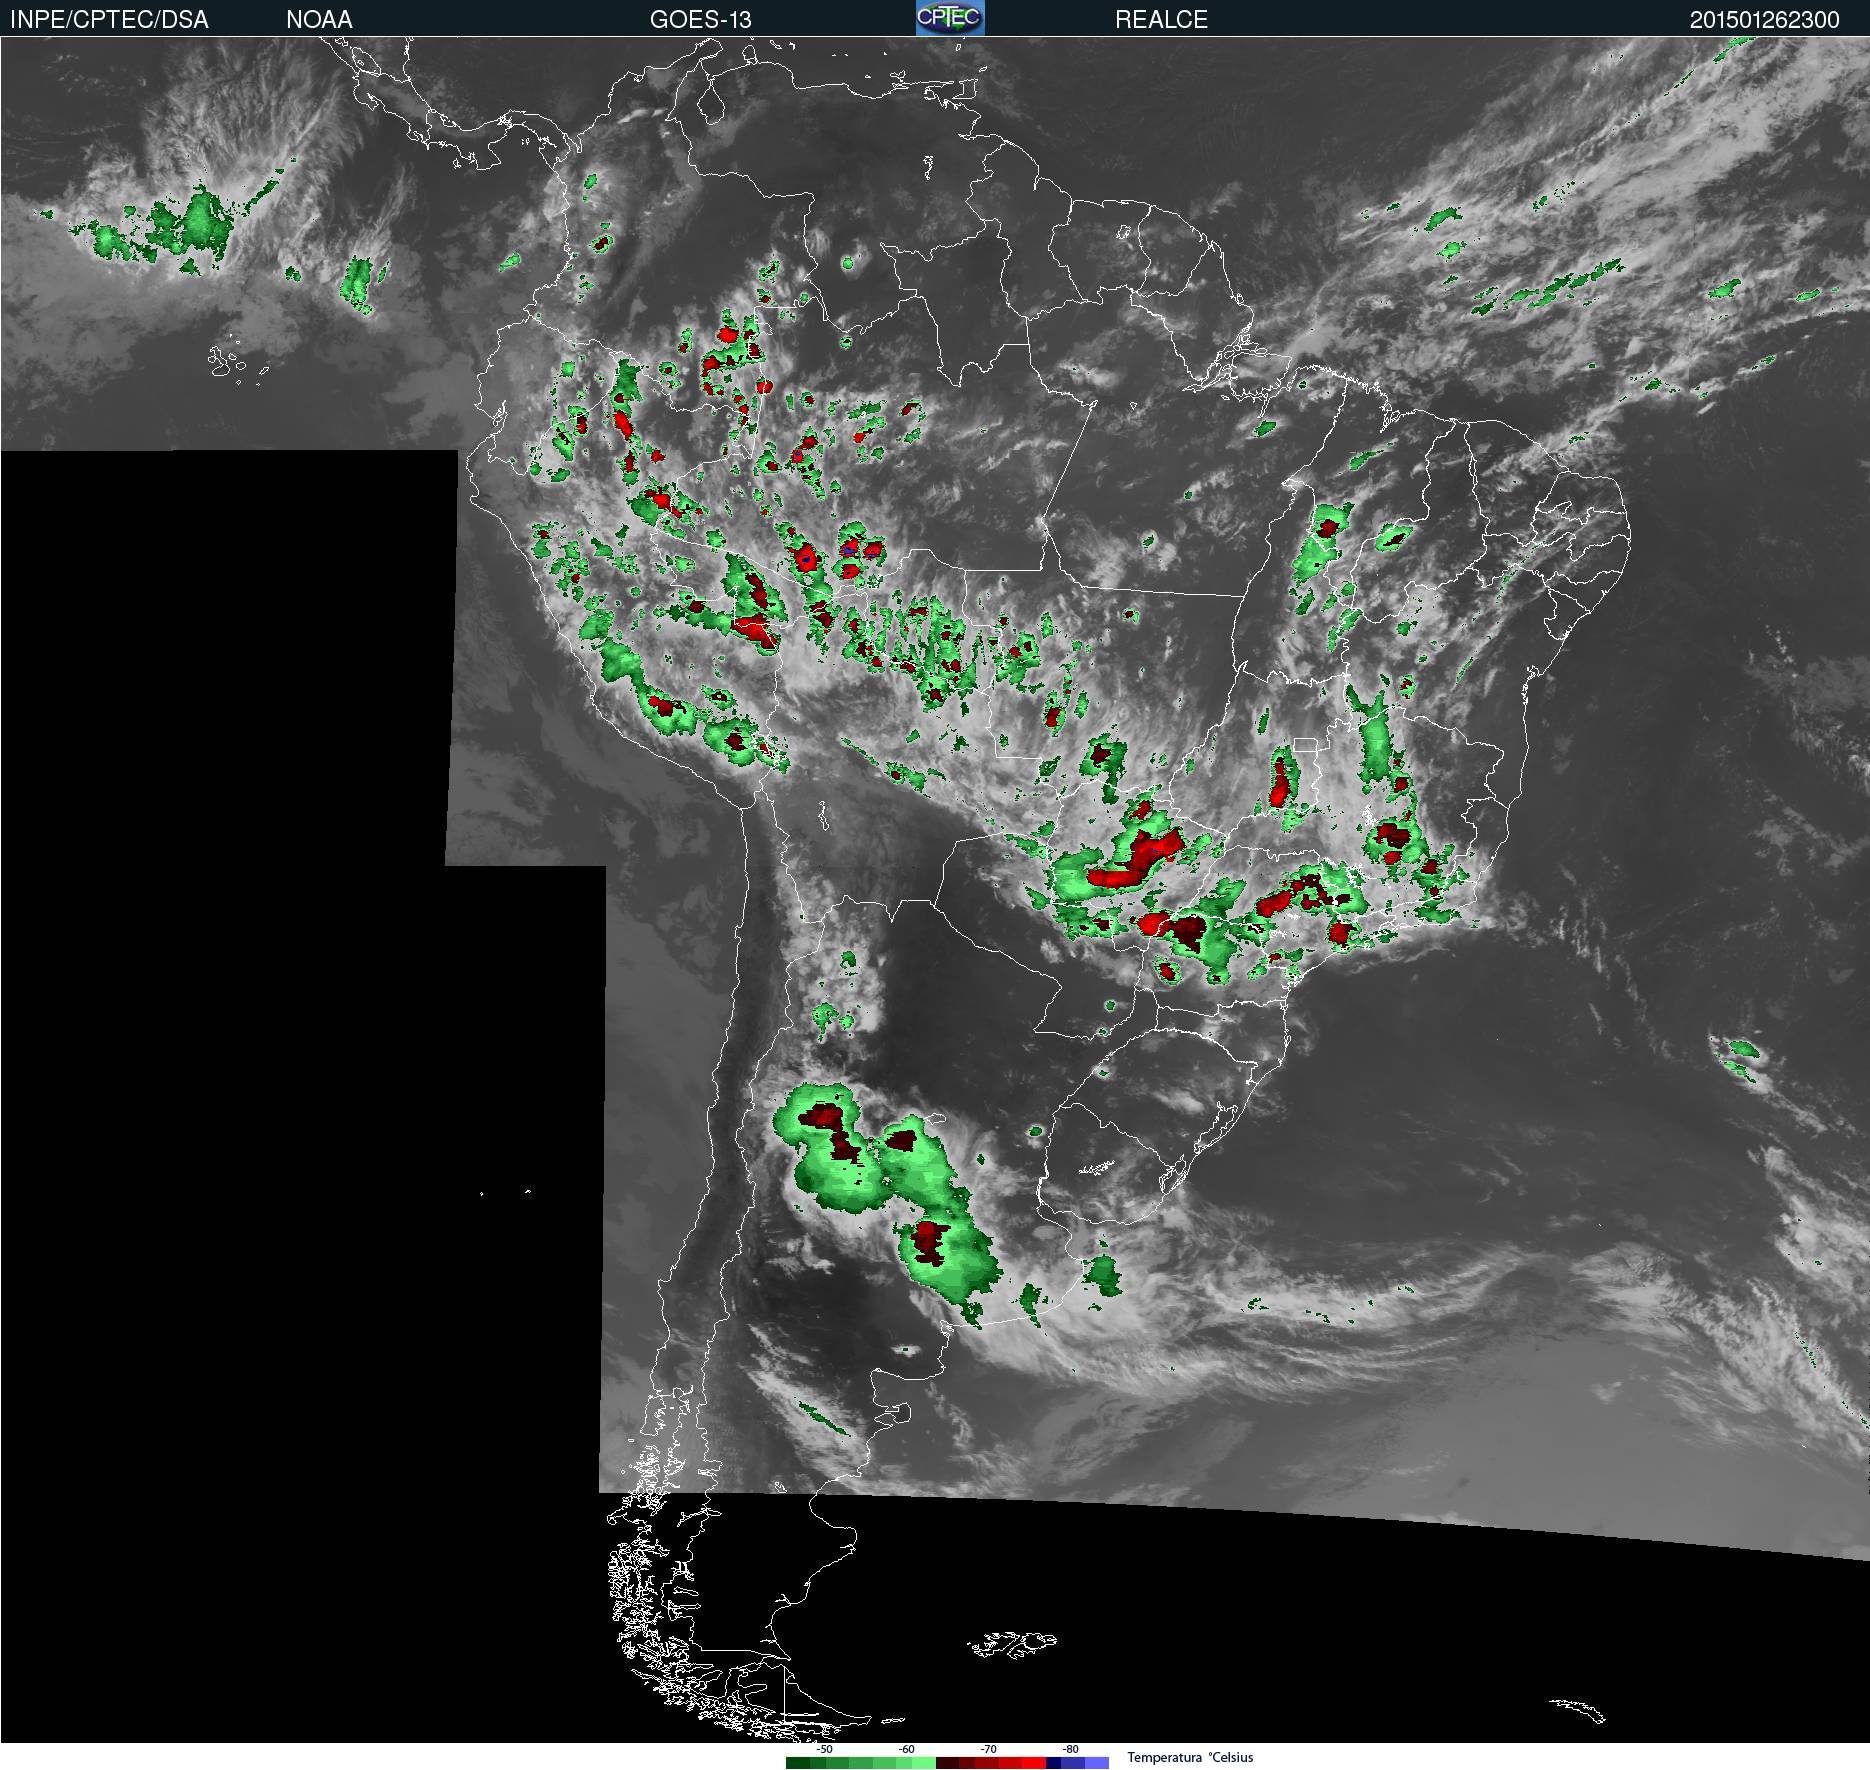Click the -80 value on the temperature scale
The height and width of the screenshot is (1770, 1870).
coord(1070,1749)
